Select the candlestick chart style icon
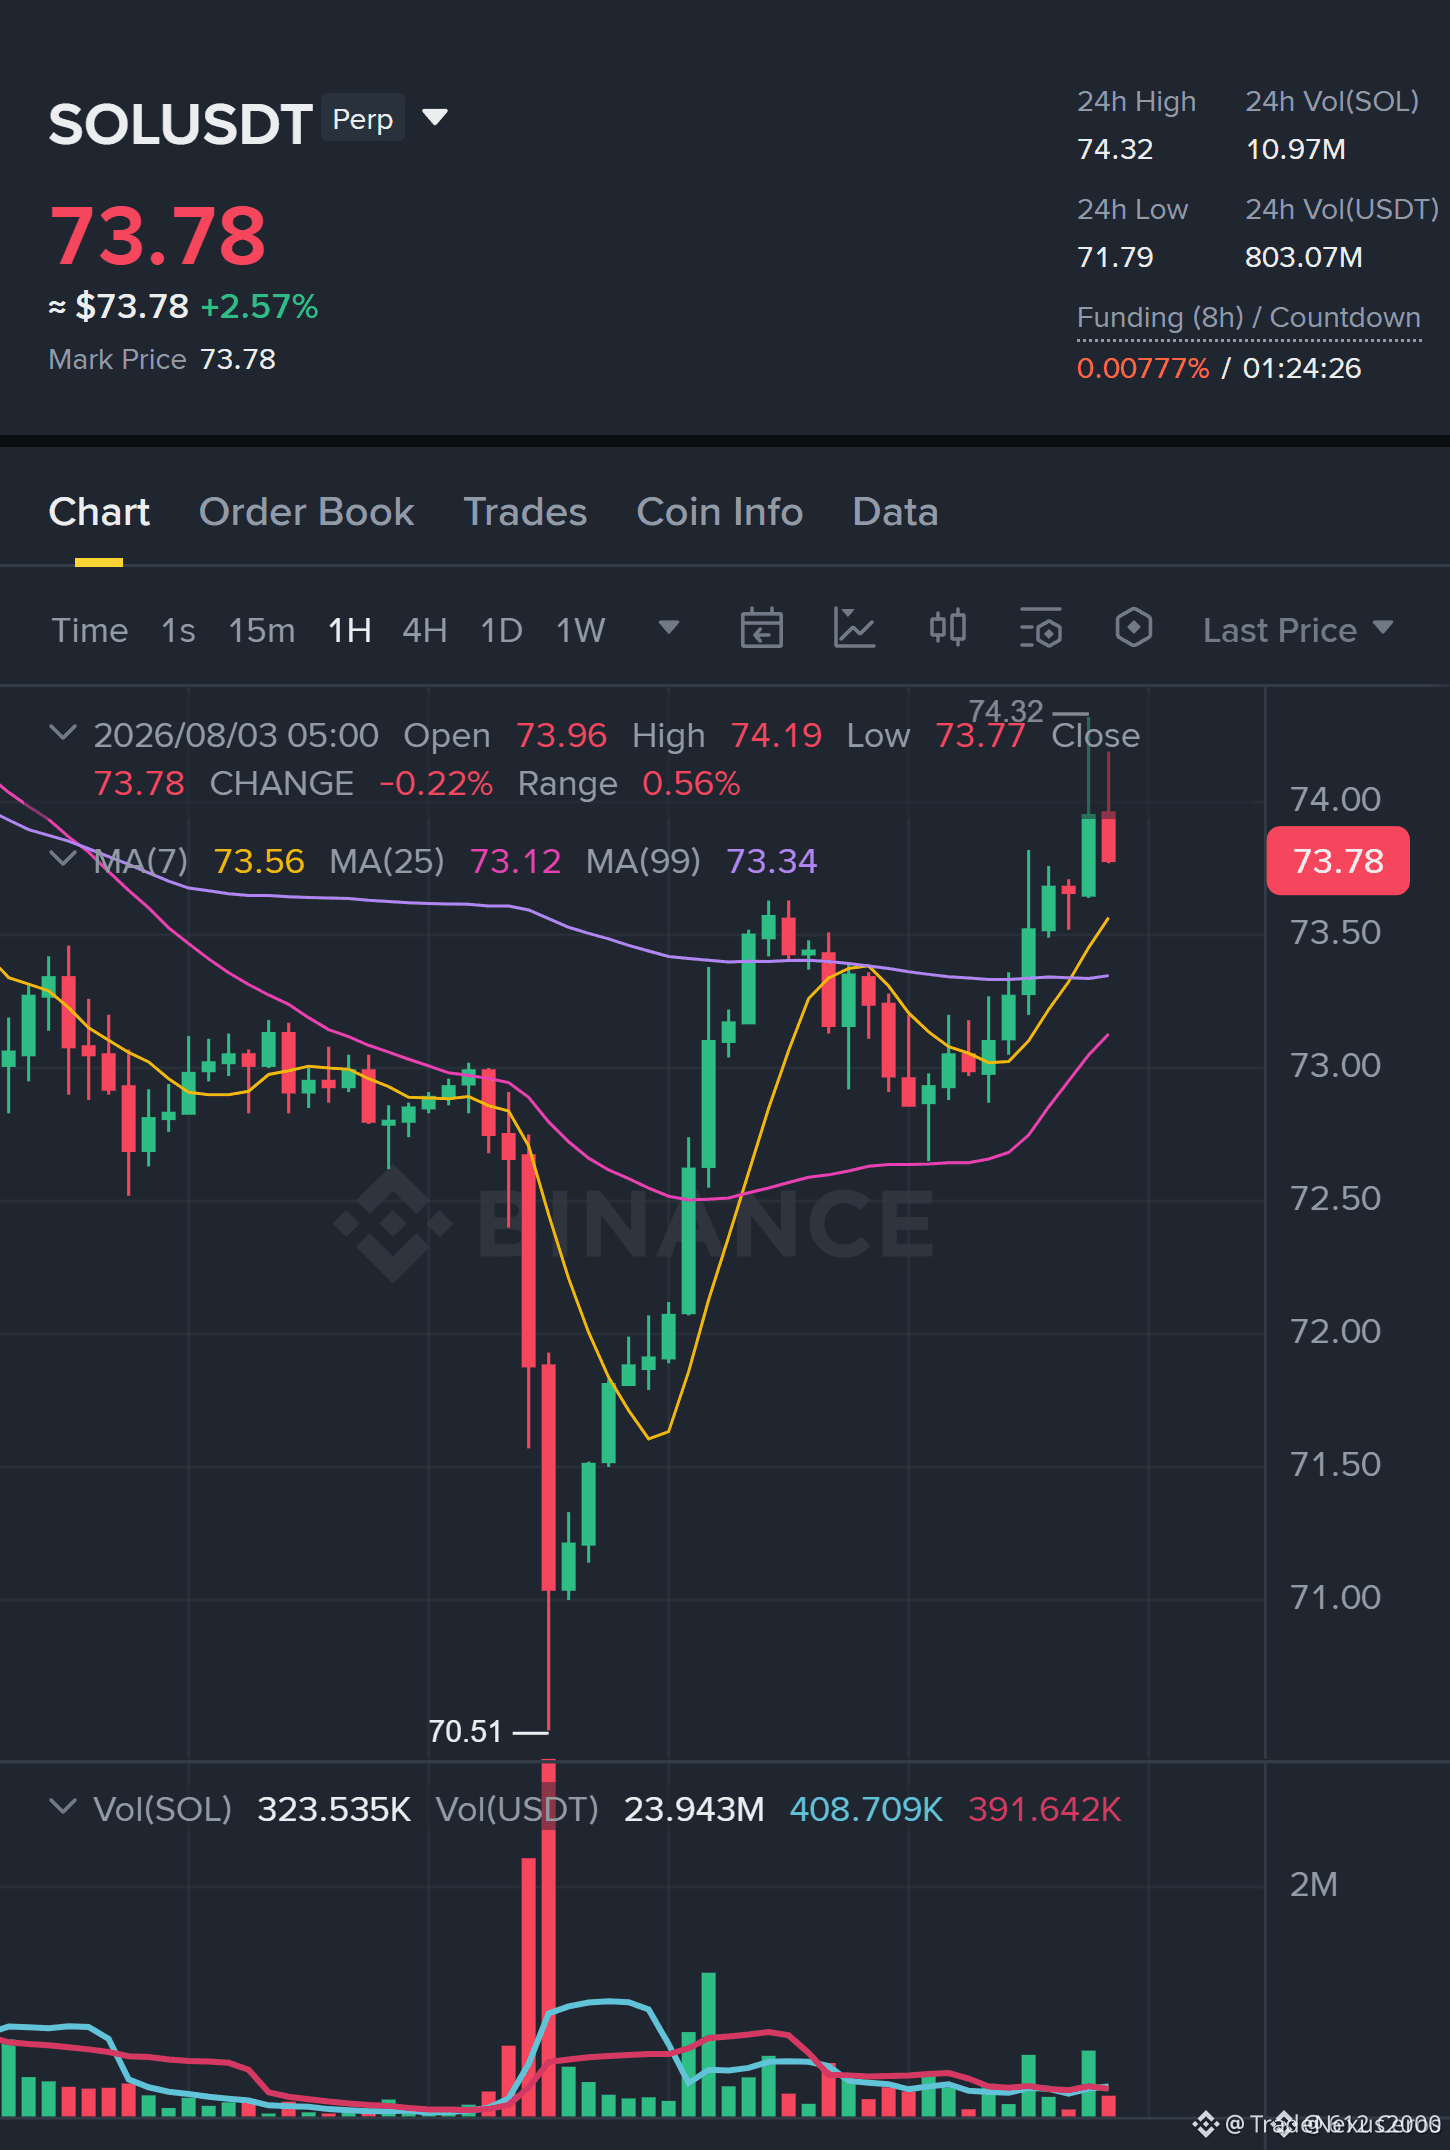This screenshot has height=2150, width=1450. tap(947, 628)
